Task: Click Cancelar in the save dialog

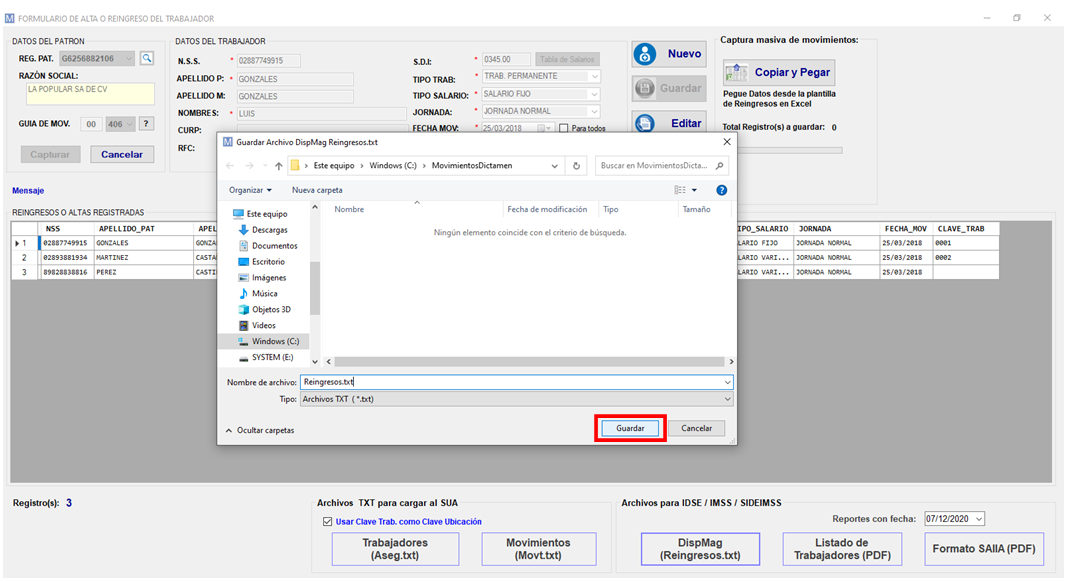Action: pos(696,428)
